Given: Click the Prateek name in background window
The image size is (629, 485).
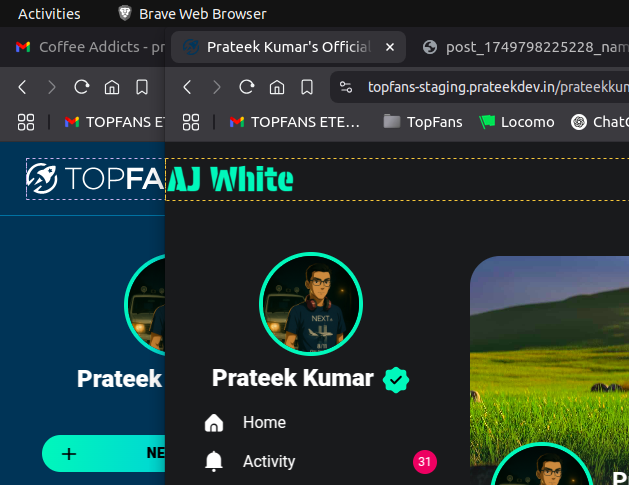Looking at the screenshot, I should point(120,379).
